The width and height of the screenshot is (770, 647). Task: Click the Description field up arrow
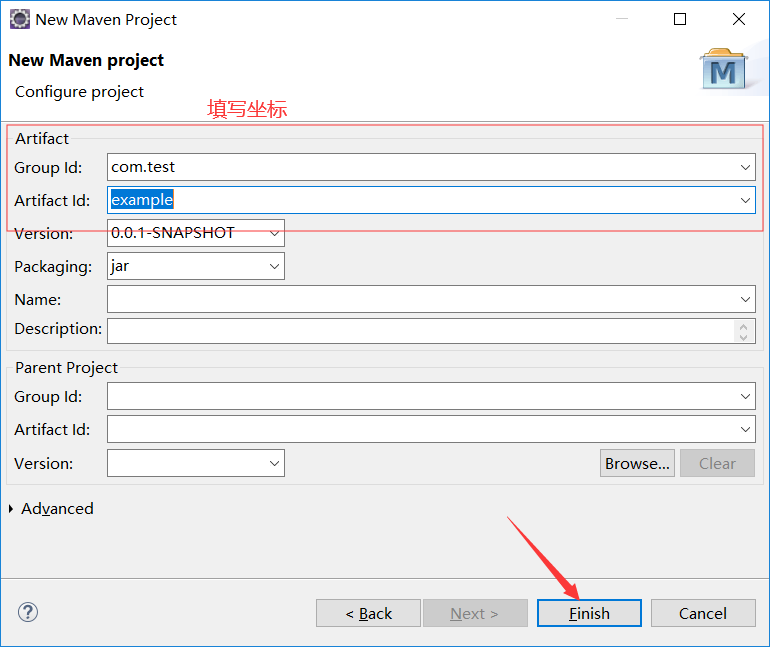click(x=743, y=326)
